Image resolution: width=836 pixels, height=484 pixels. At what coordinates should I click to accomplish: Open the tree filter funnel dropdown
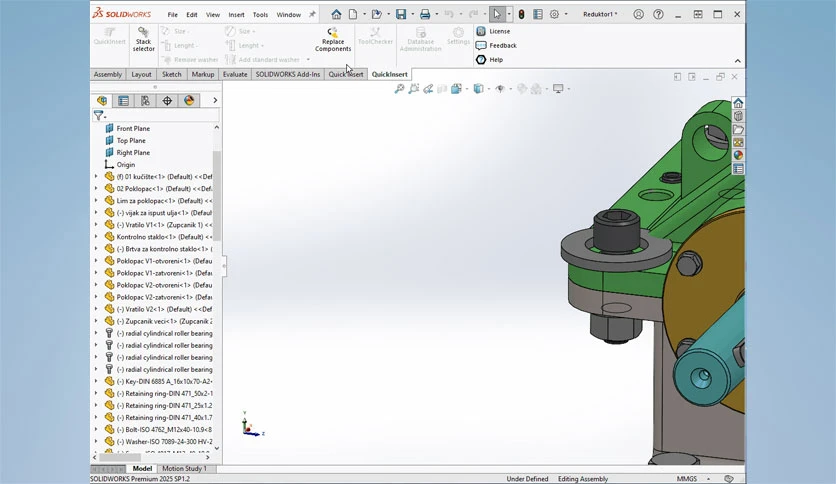100,115
